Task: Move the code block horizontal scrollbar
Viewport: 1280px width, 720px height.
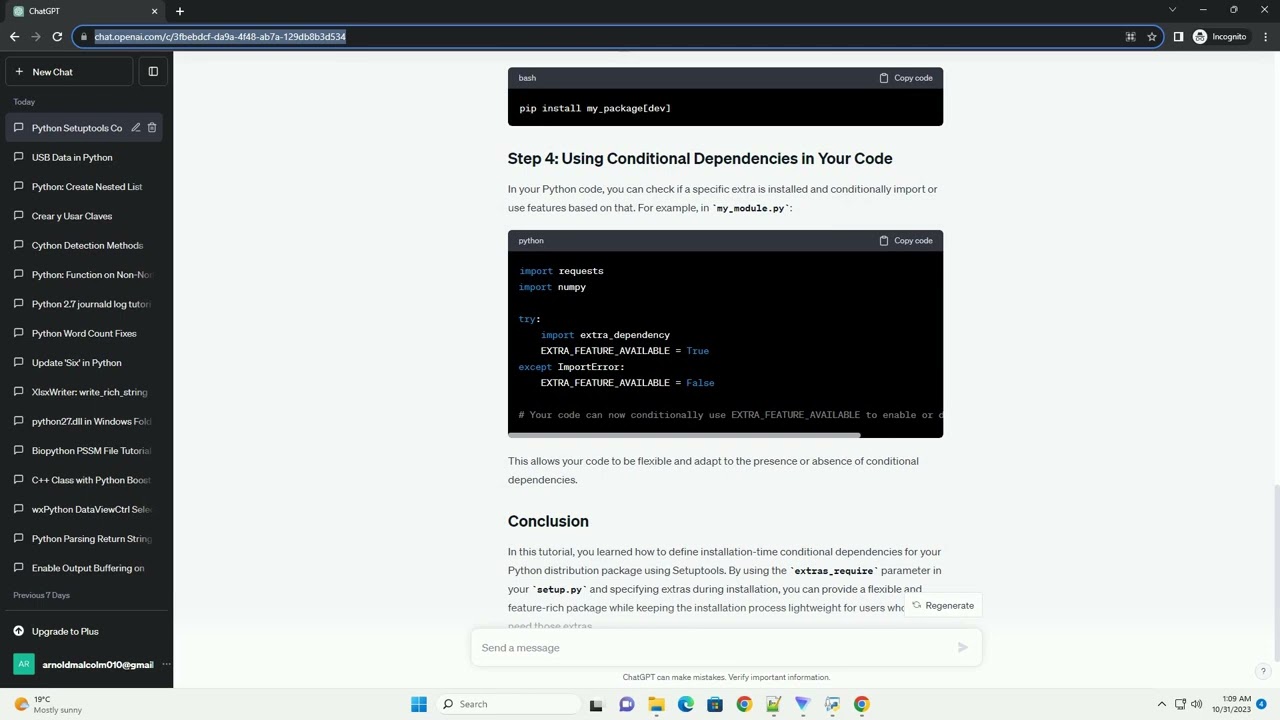Action: (x=684, y=435)
